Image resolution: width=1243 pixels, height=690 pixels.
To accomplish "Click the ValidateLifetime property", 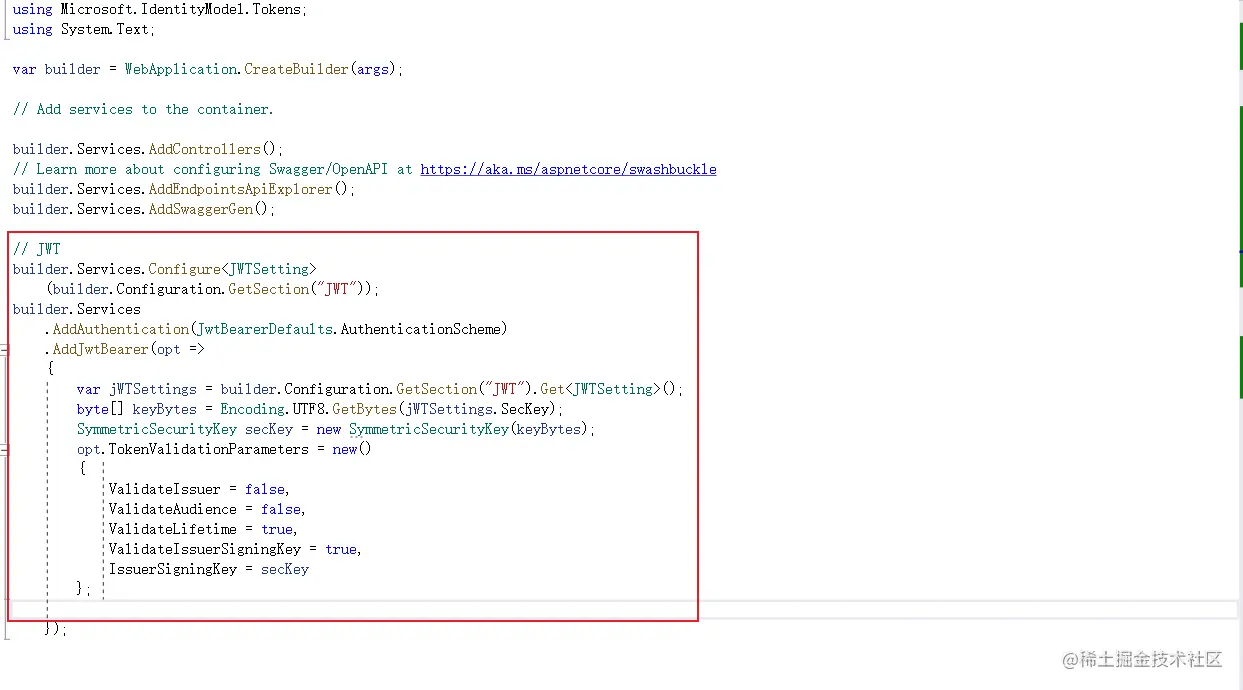I will tap(172, 529).
